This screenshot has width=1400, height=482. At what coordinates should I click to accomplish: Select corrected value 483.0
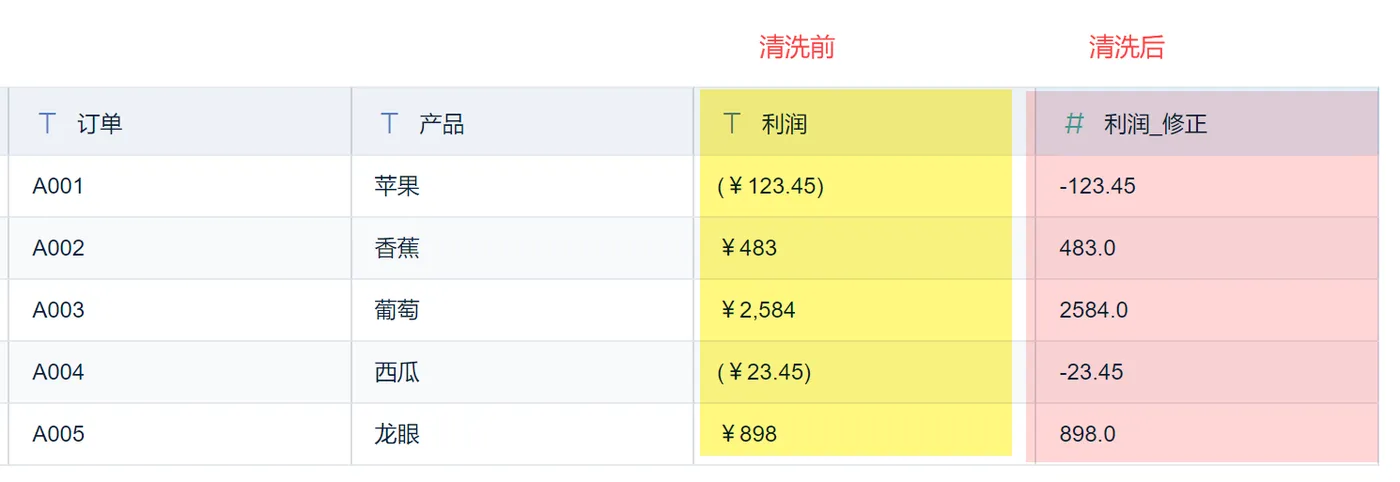point(1087,248)
